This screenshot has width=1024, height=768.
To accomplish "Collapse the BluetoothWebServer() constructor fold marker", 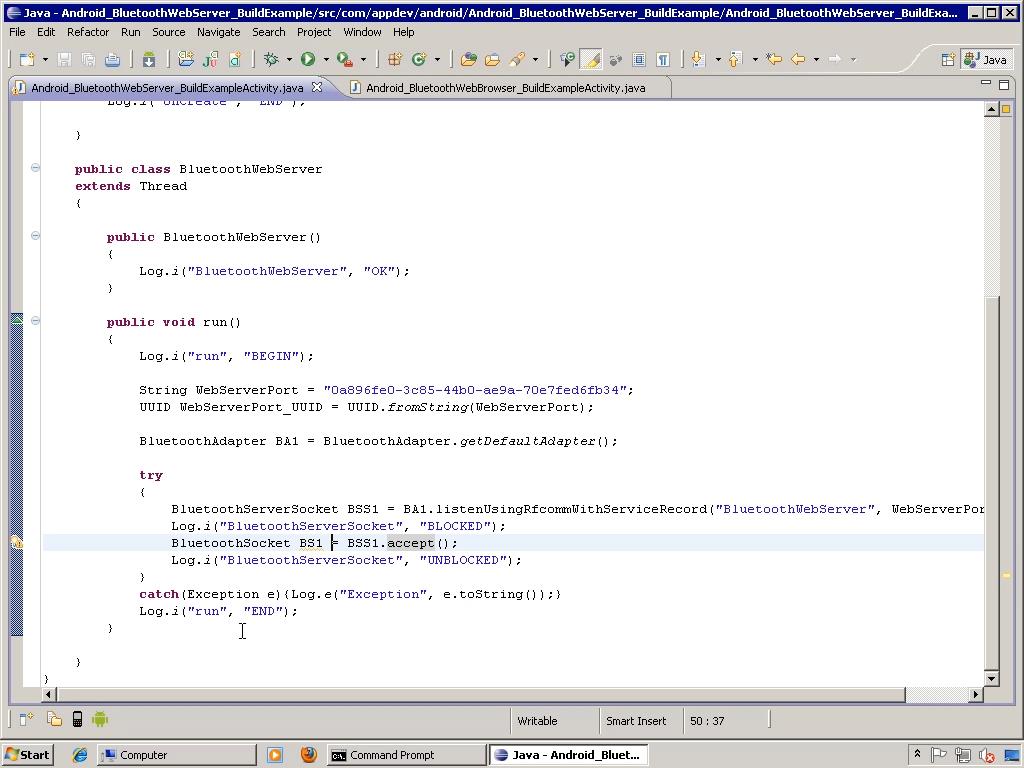I will (35, 236).
